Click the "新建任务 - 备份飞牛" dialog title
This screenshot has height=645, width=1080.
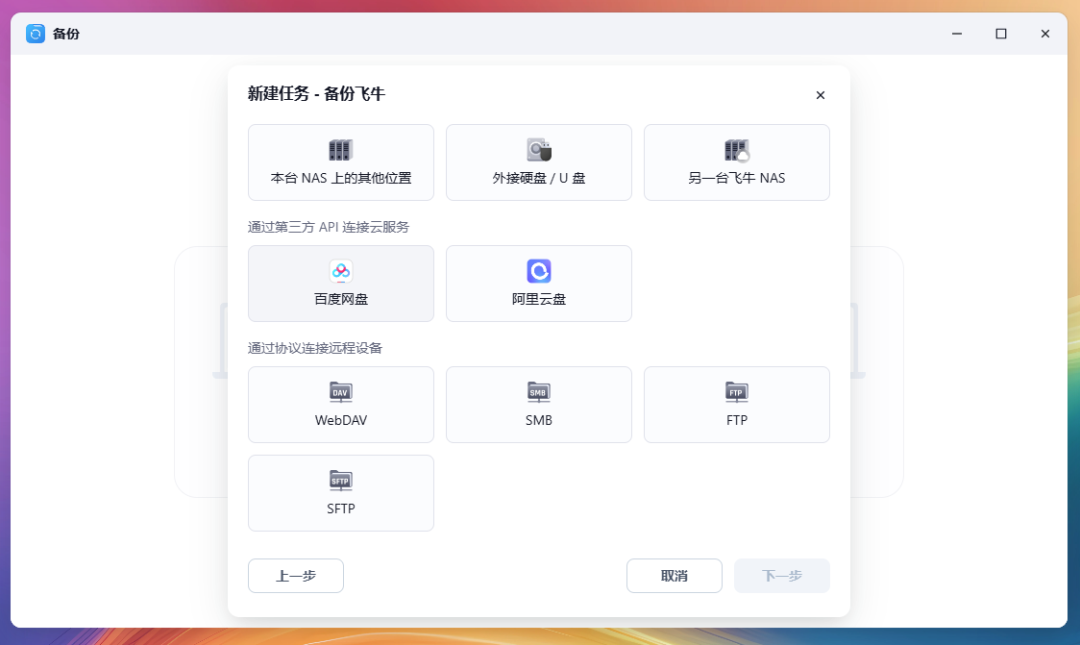(x=316, y=94)
